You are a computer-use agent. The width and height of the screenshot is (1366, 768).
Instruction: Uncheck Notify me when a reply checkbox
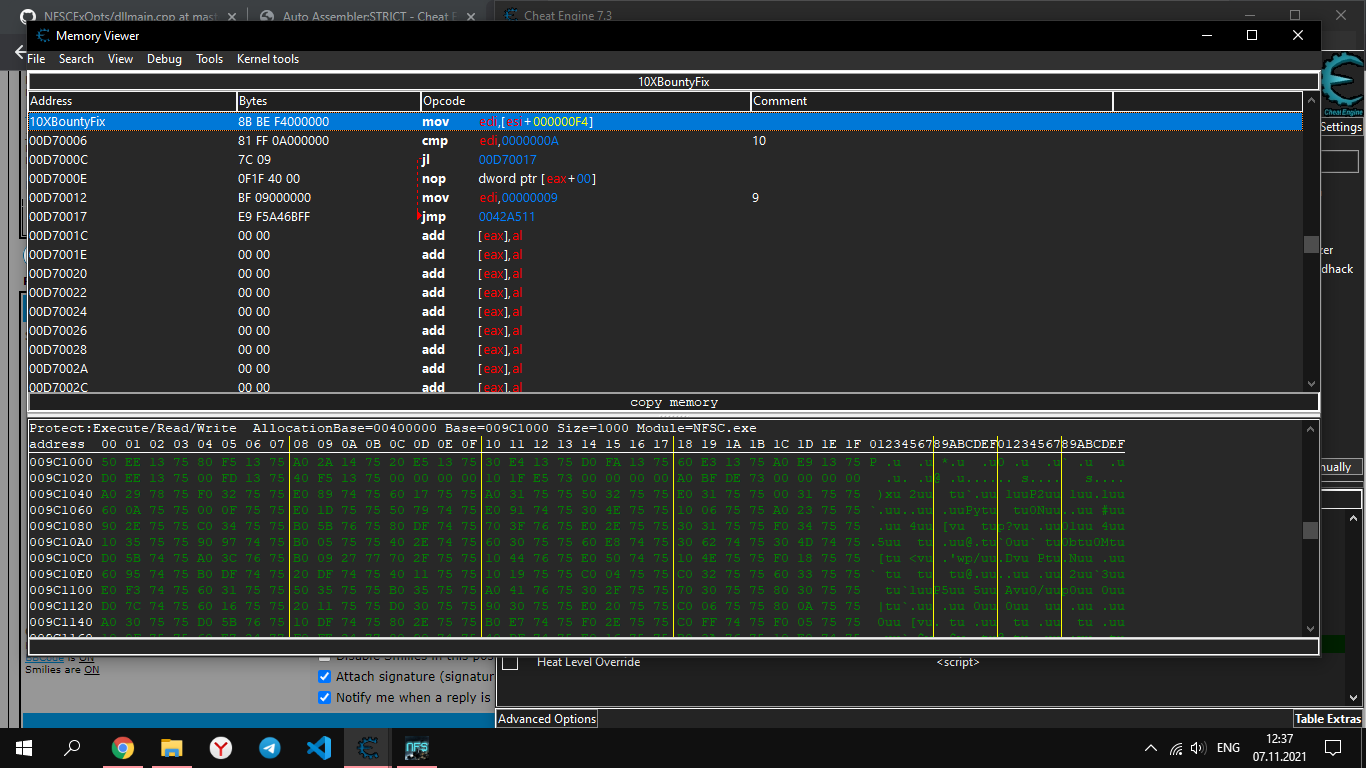324,697
